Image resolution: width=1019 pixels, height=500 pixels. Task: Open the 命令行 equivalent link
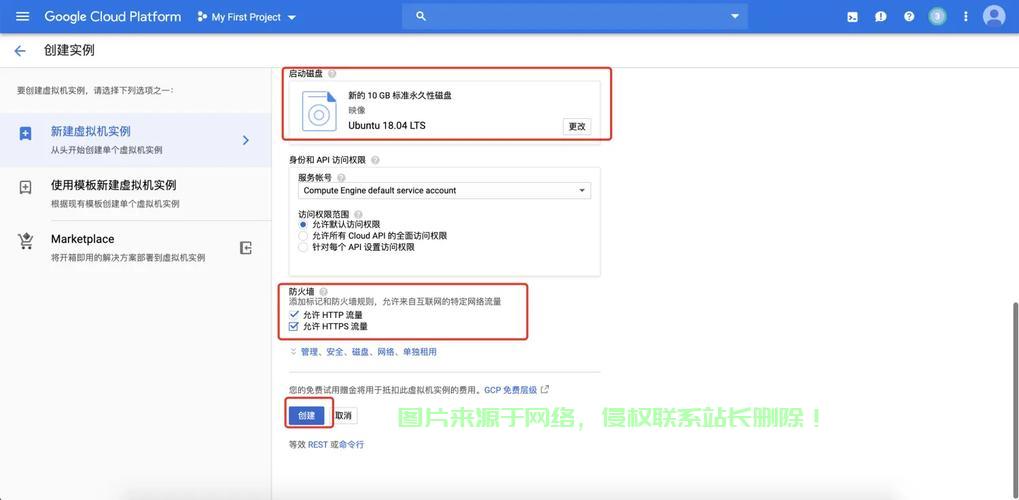352,445
